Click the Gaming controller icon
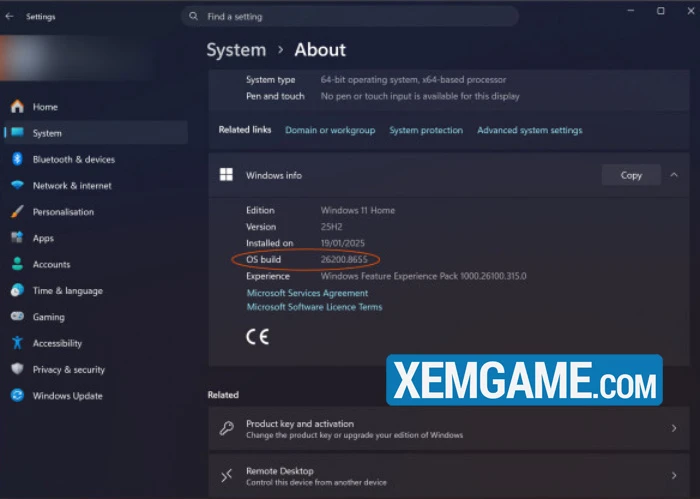This screenshot has width=700, height=499. [17, 316]
